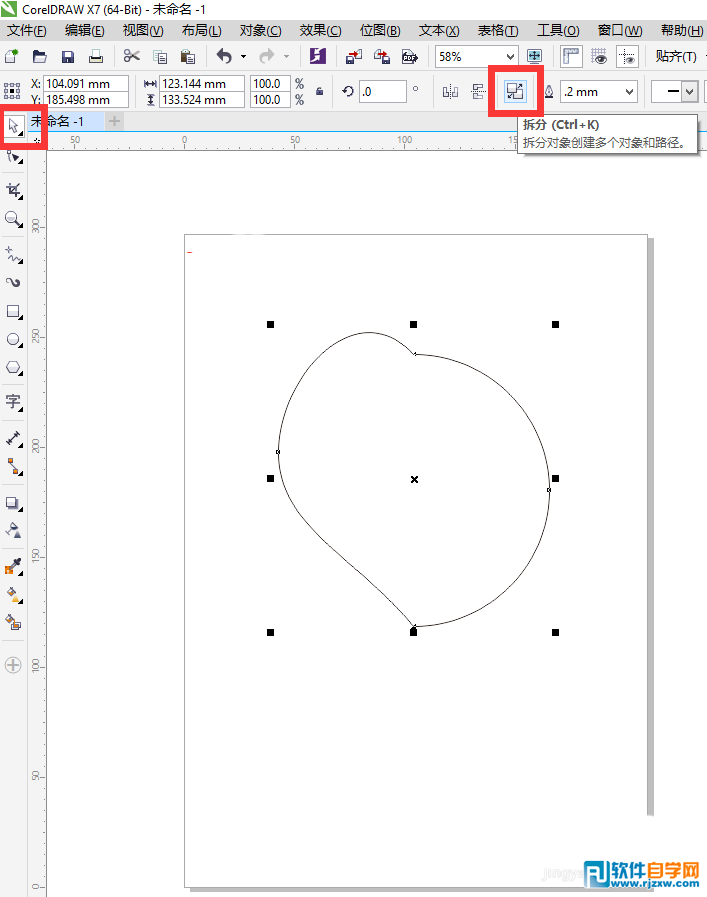Click the toolbox quick customize plus

coord(13,665)
